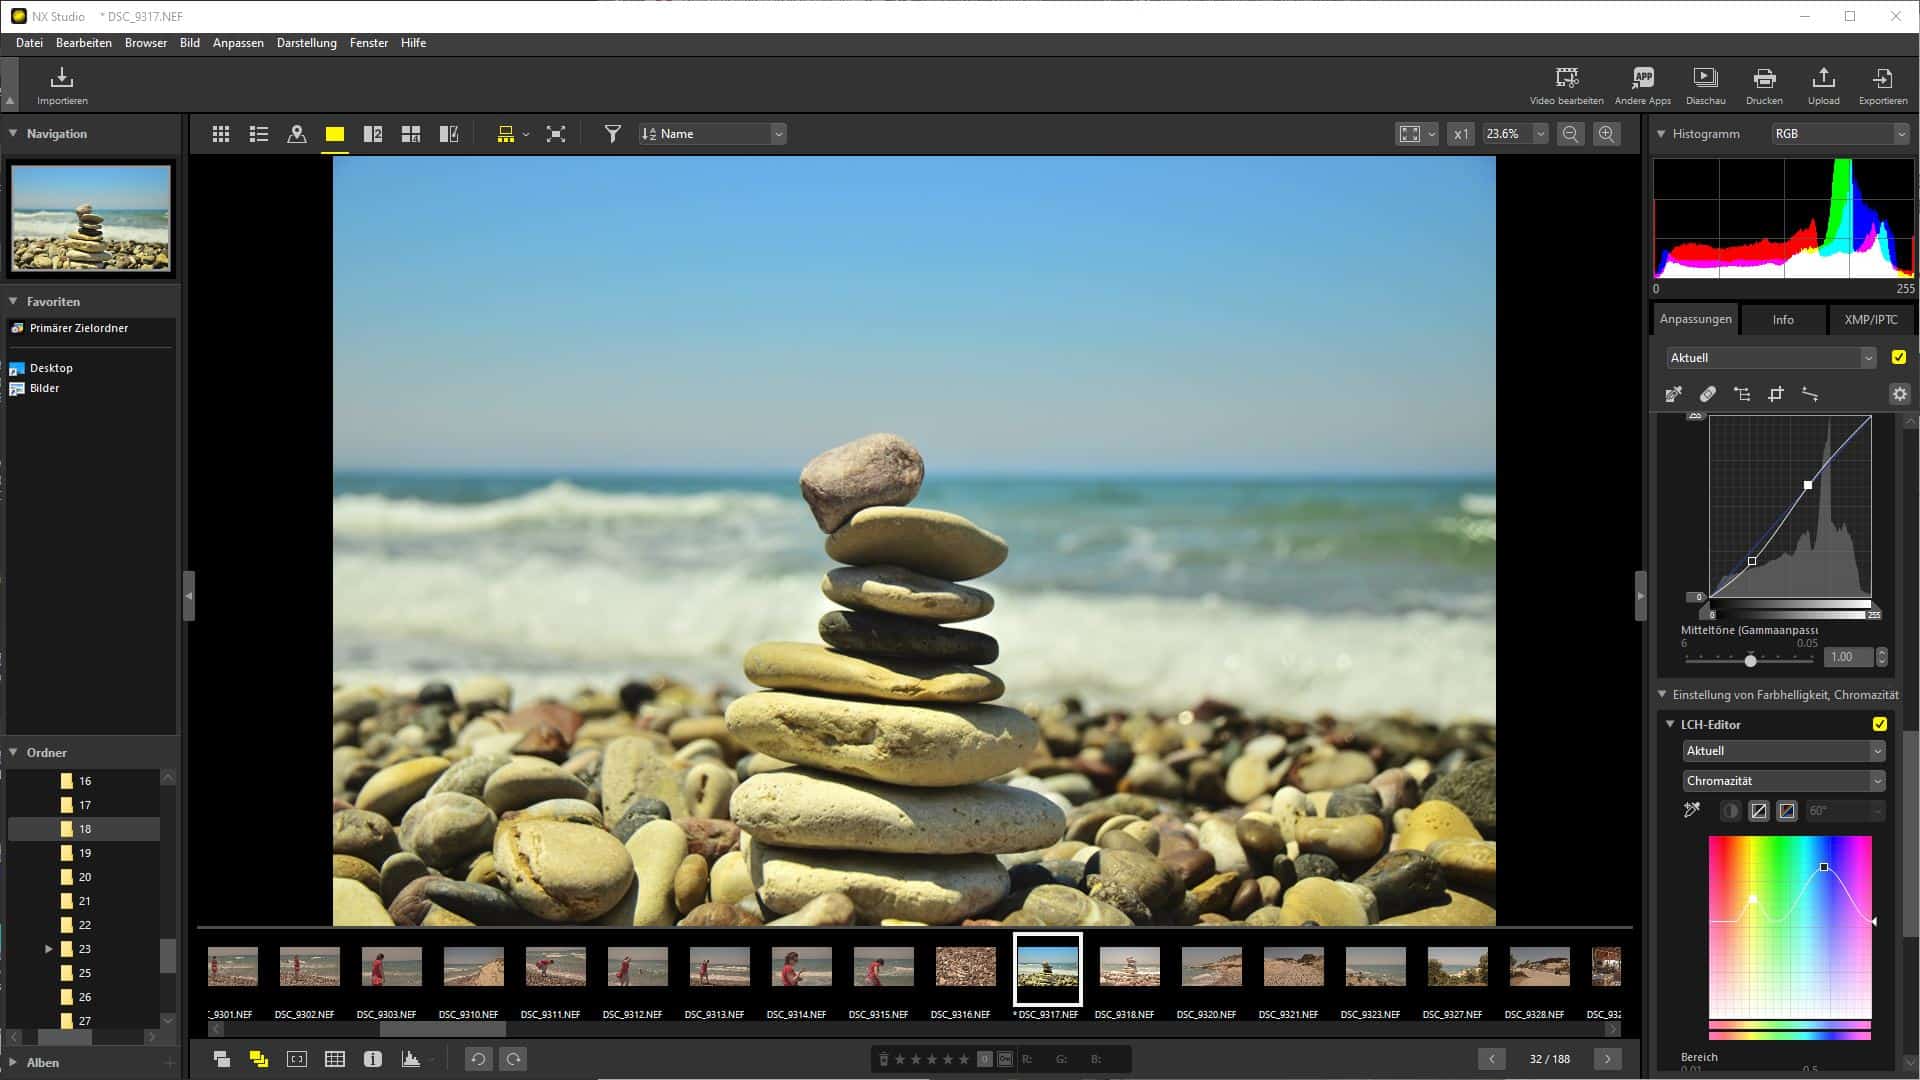Give the image a five-star rating
The height and width of the screenshot is (1080, 1920).
pos(963,1059)
